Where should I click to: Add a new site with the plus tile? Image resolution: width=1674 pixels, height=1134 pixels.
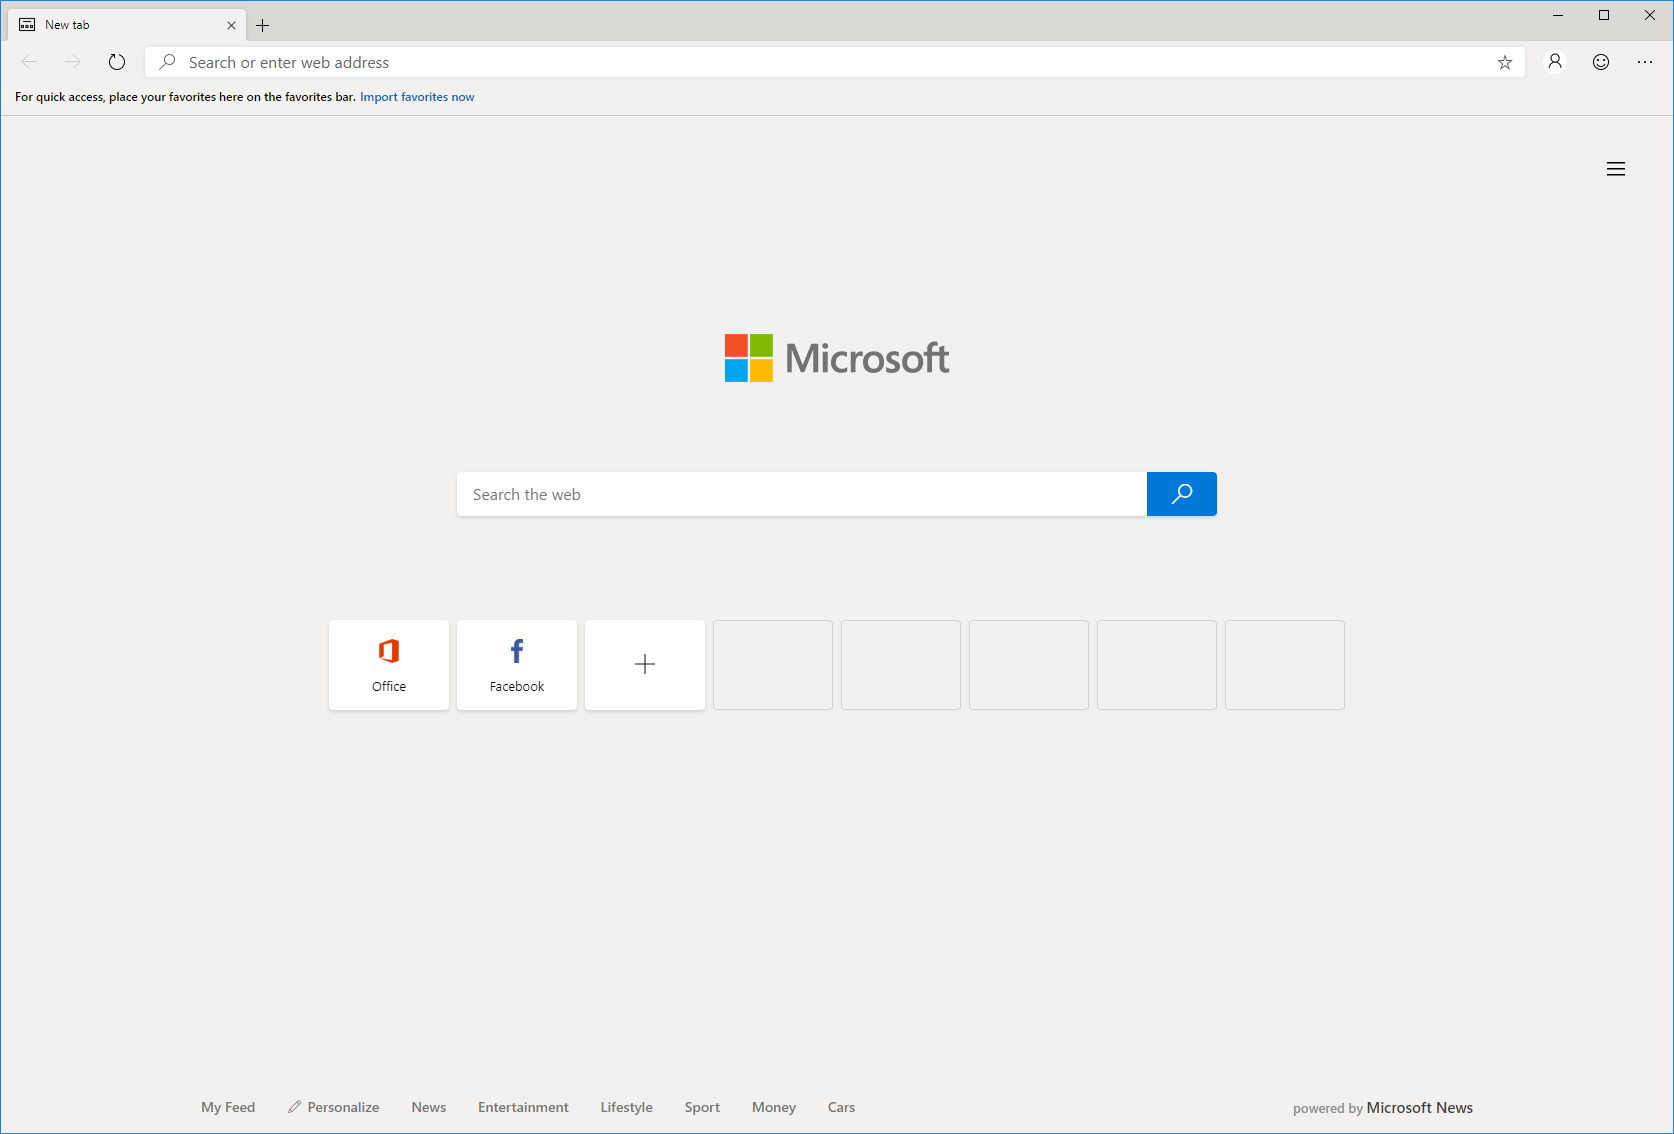(645, 665)
